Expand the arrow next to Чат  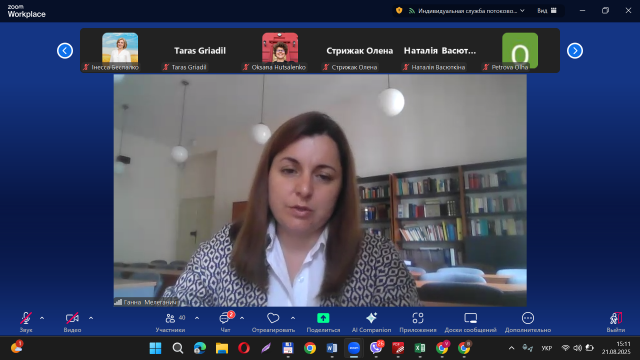pyautogui.click(x=242, y=318)
